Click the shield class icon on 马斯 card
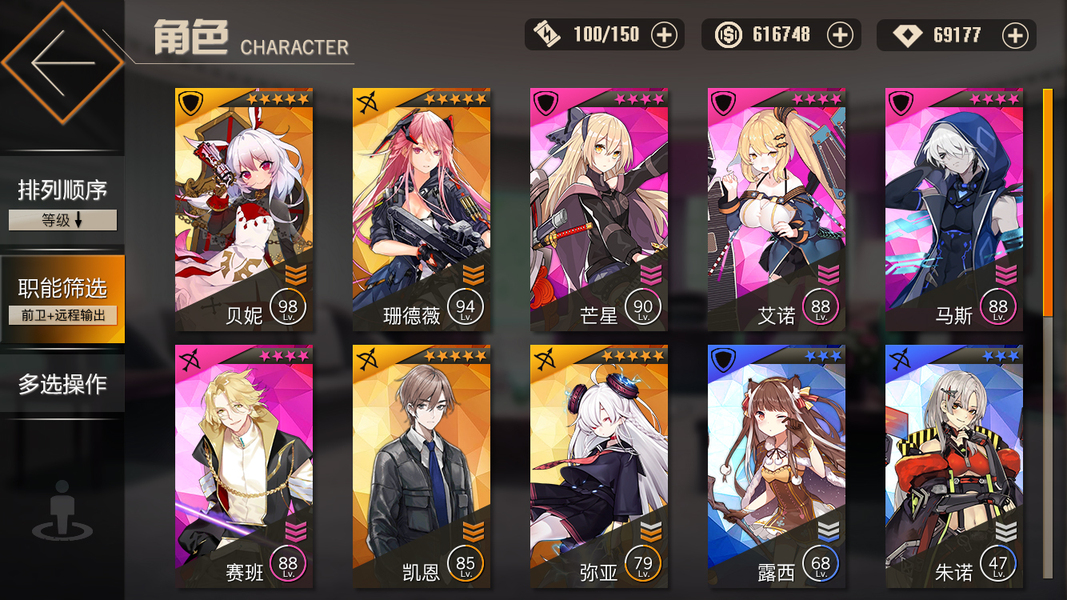 coord(901,103)
